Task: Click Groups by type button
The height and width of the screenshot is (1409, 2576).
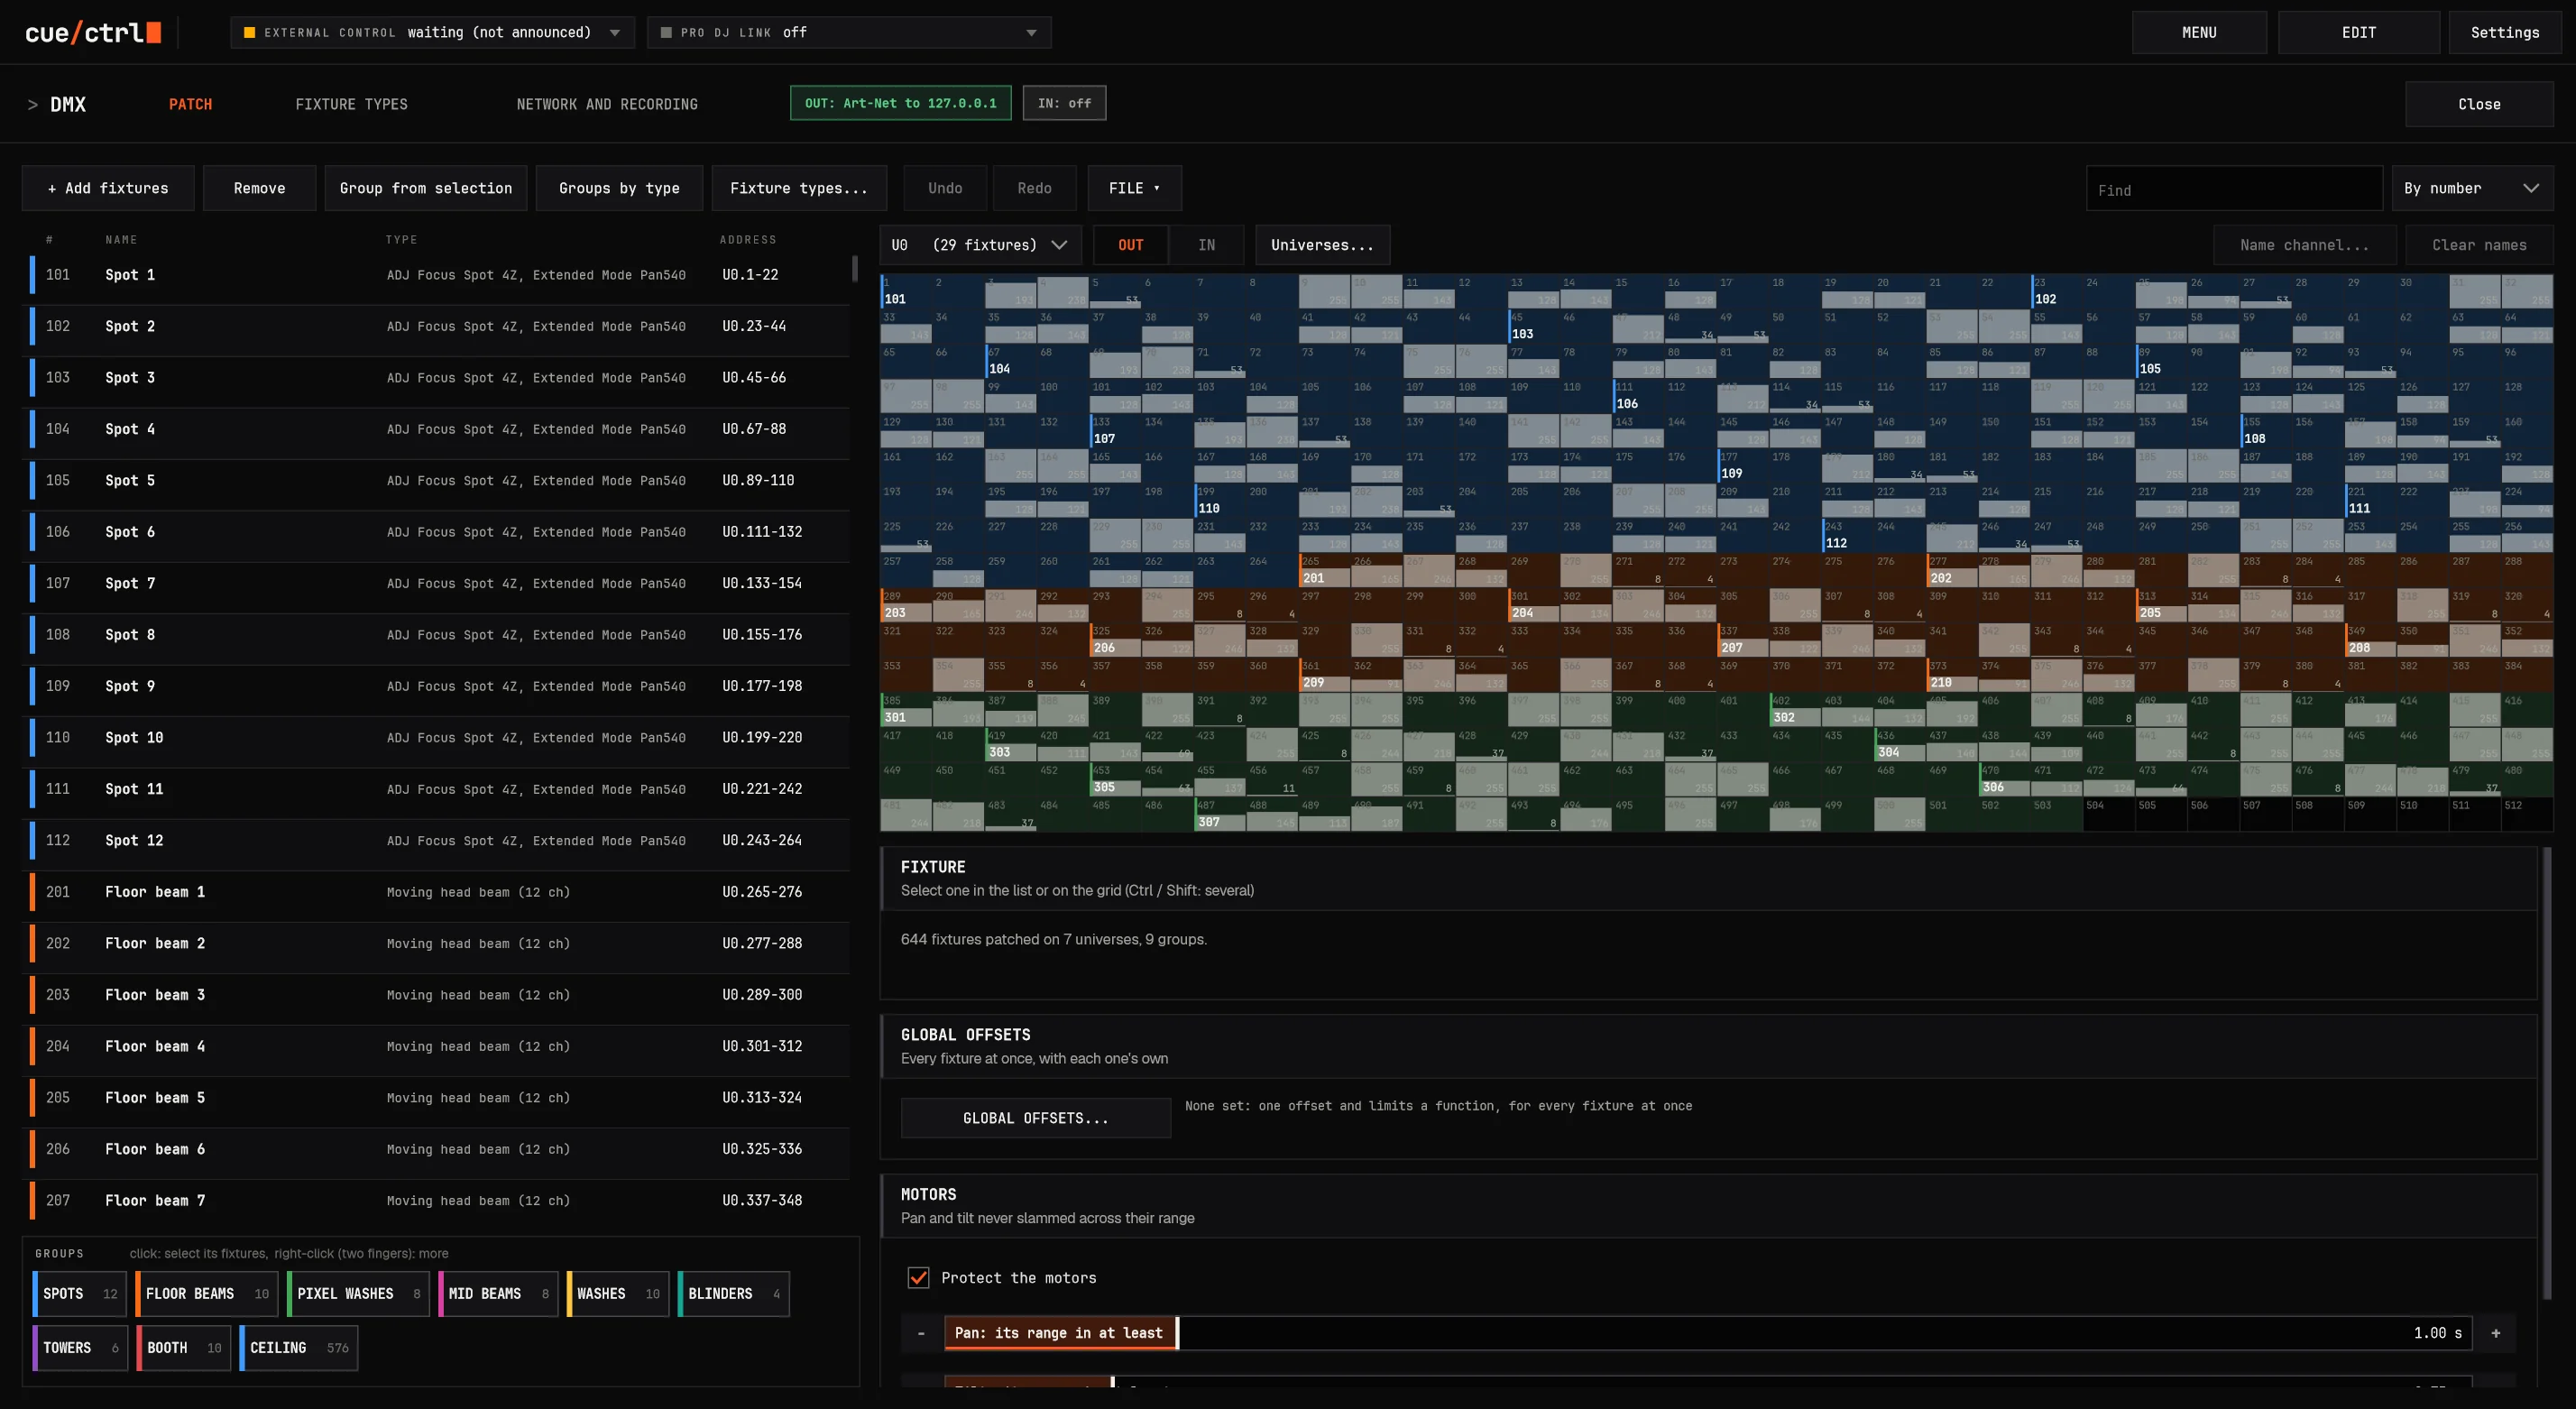Action: [619, 188]
